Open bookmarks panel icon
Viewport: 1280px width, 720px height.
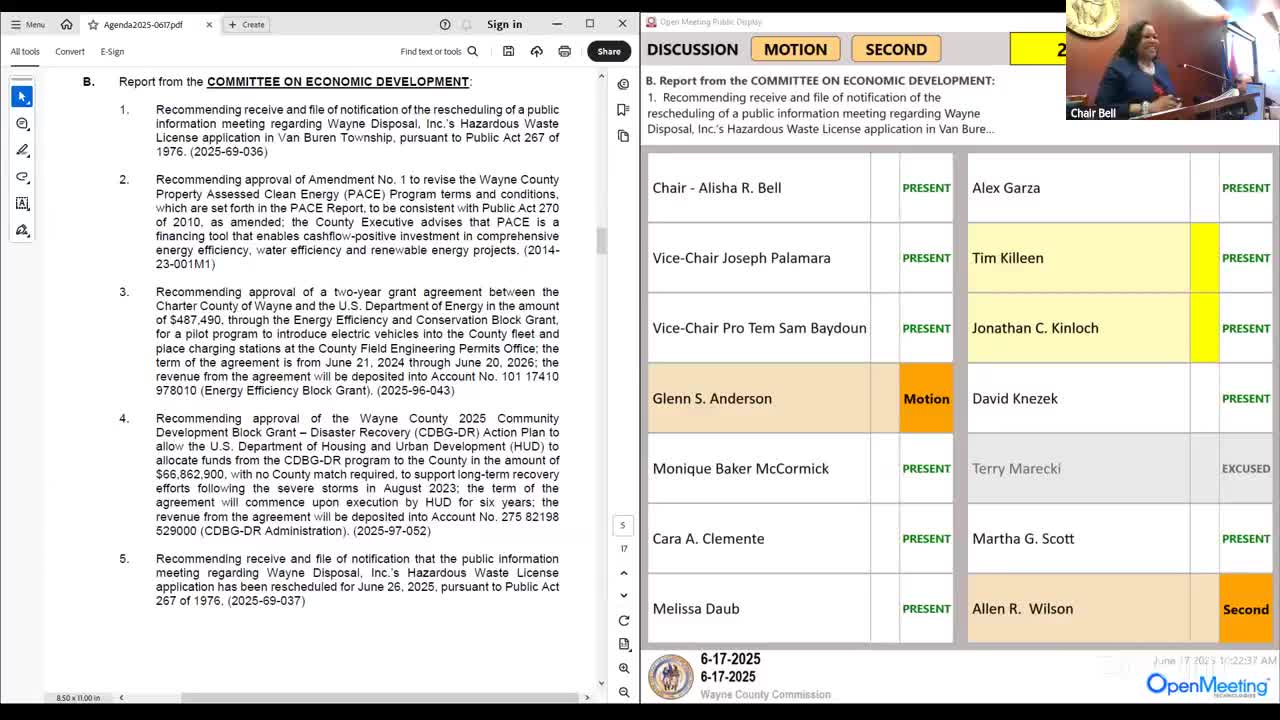pos(623,110)
